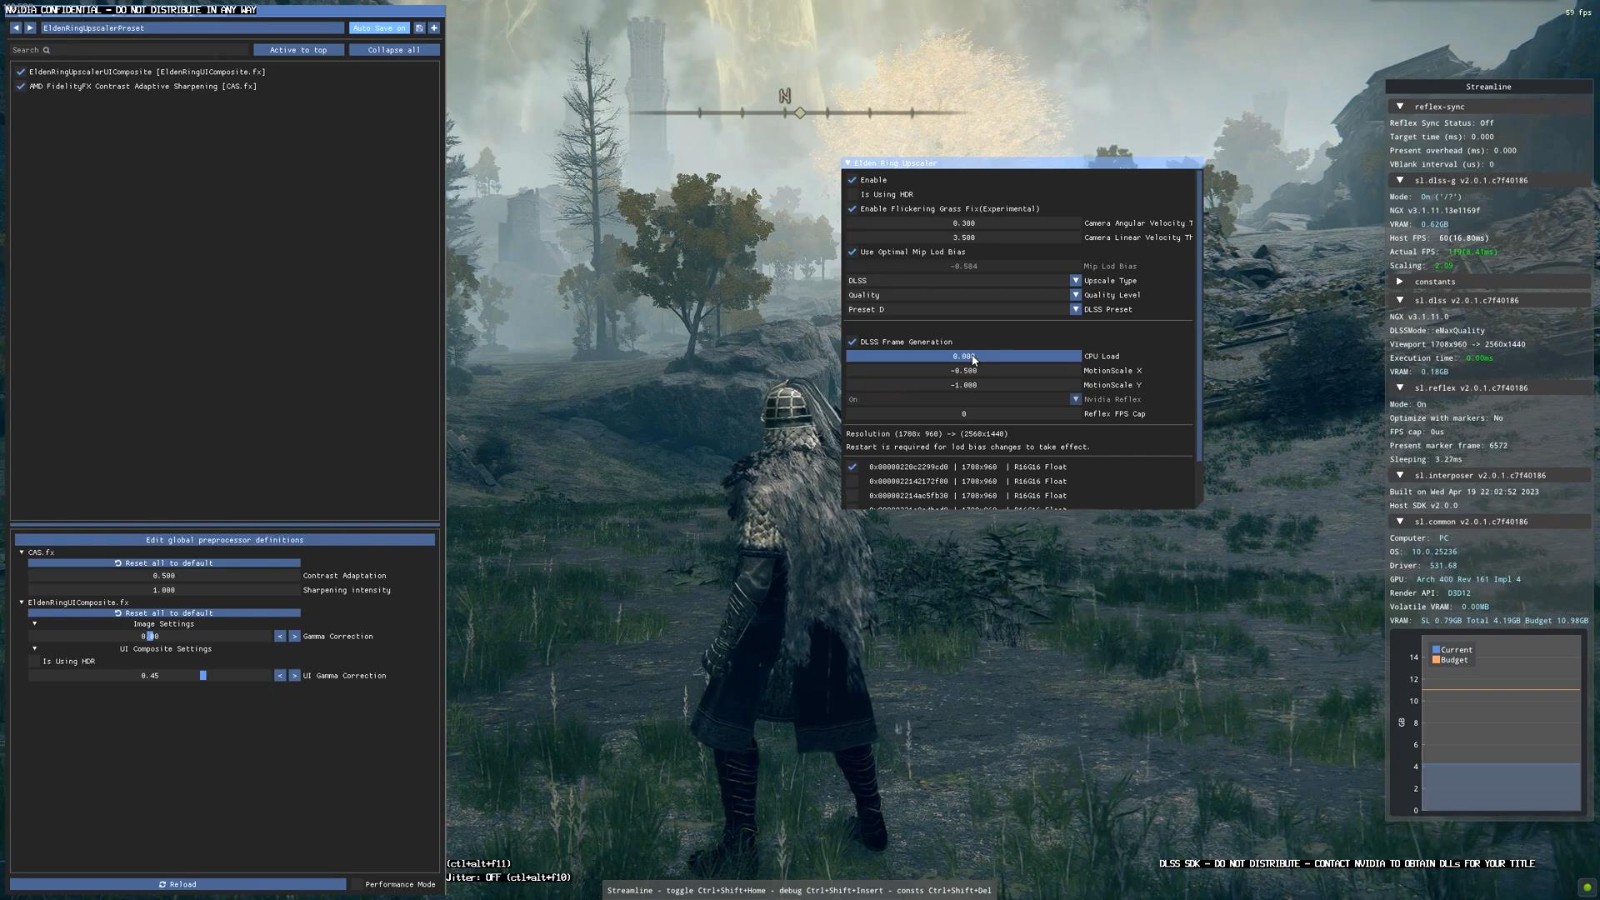This screenshot has width=1600, height=900.
Task: Open the DLSS Preset dropdown
Action: (x=1076, y=309)
